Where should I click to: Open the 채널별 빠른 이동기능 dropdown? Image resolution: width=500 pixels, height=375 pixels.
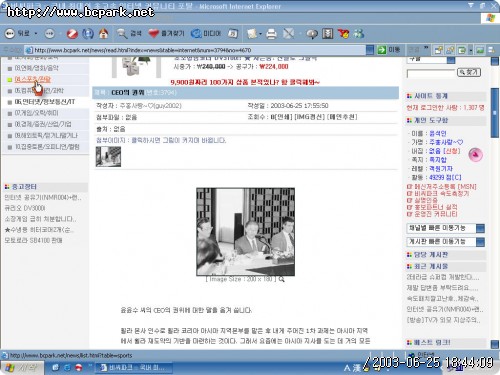tap(480, 228)
